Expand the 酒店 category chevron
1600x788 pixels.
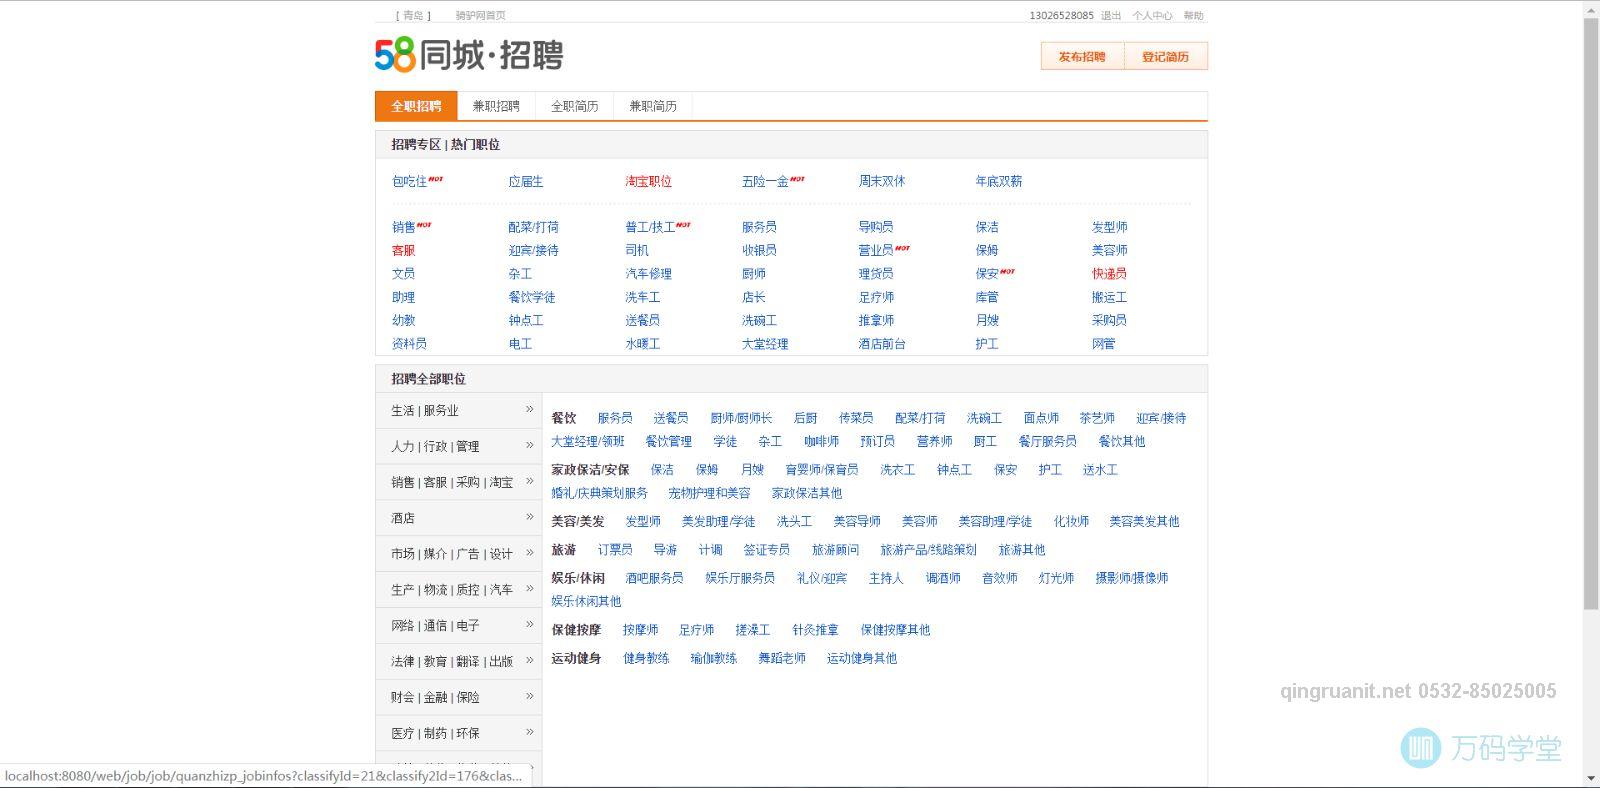(x=530, y=517)
